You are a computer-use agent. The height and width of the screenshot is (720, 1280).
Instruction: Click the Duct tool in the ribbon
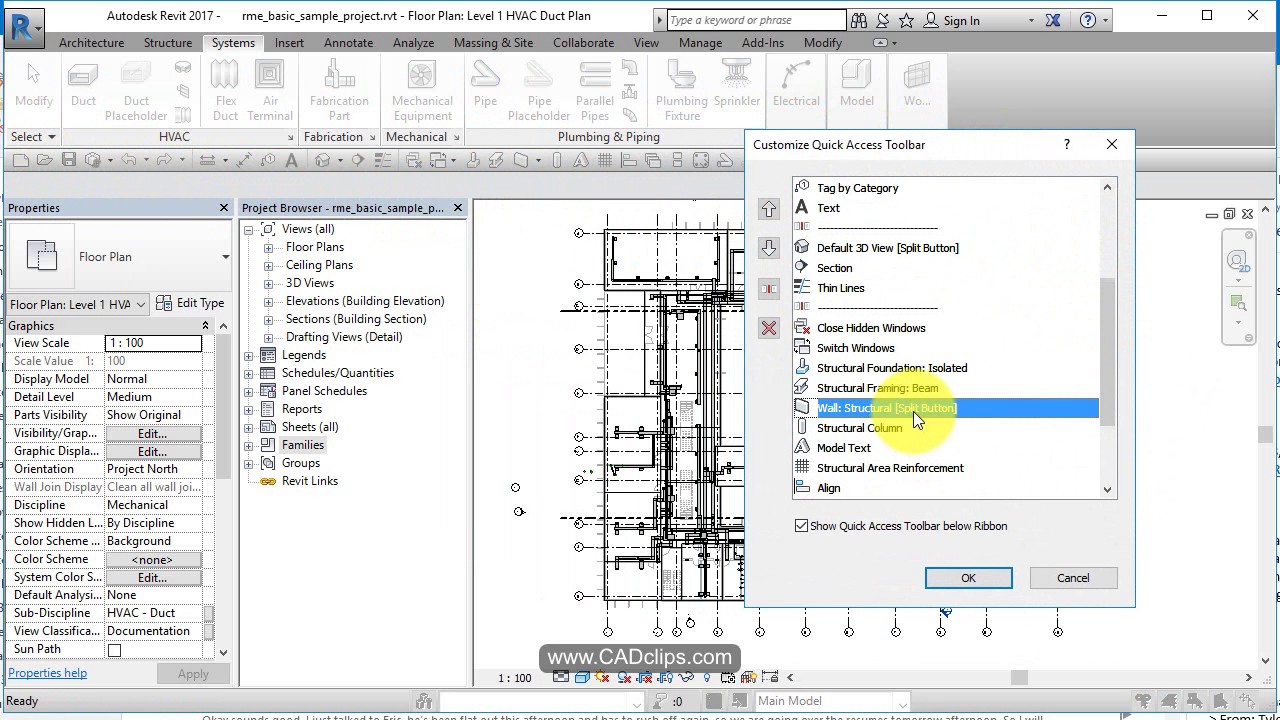click(x=84, y=86)
